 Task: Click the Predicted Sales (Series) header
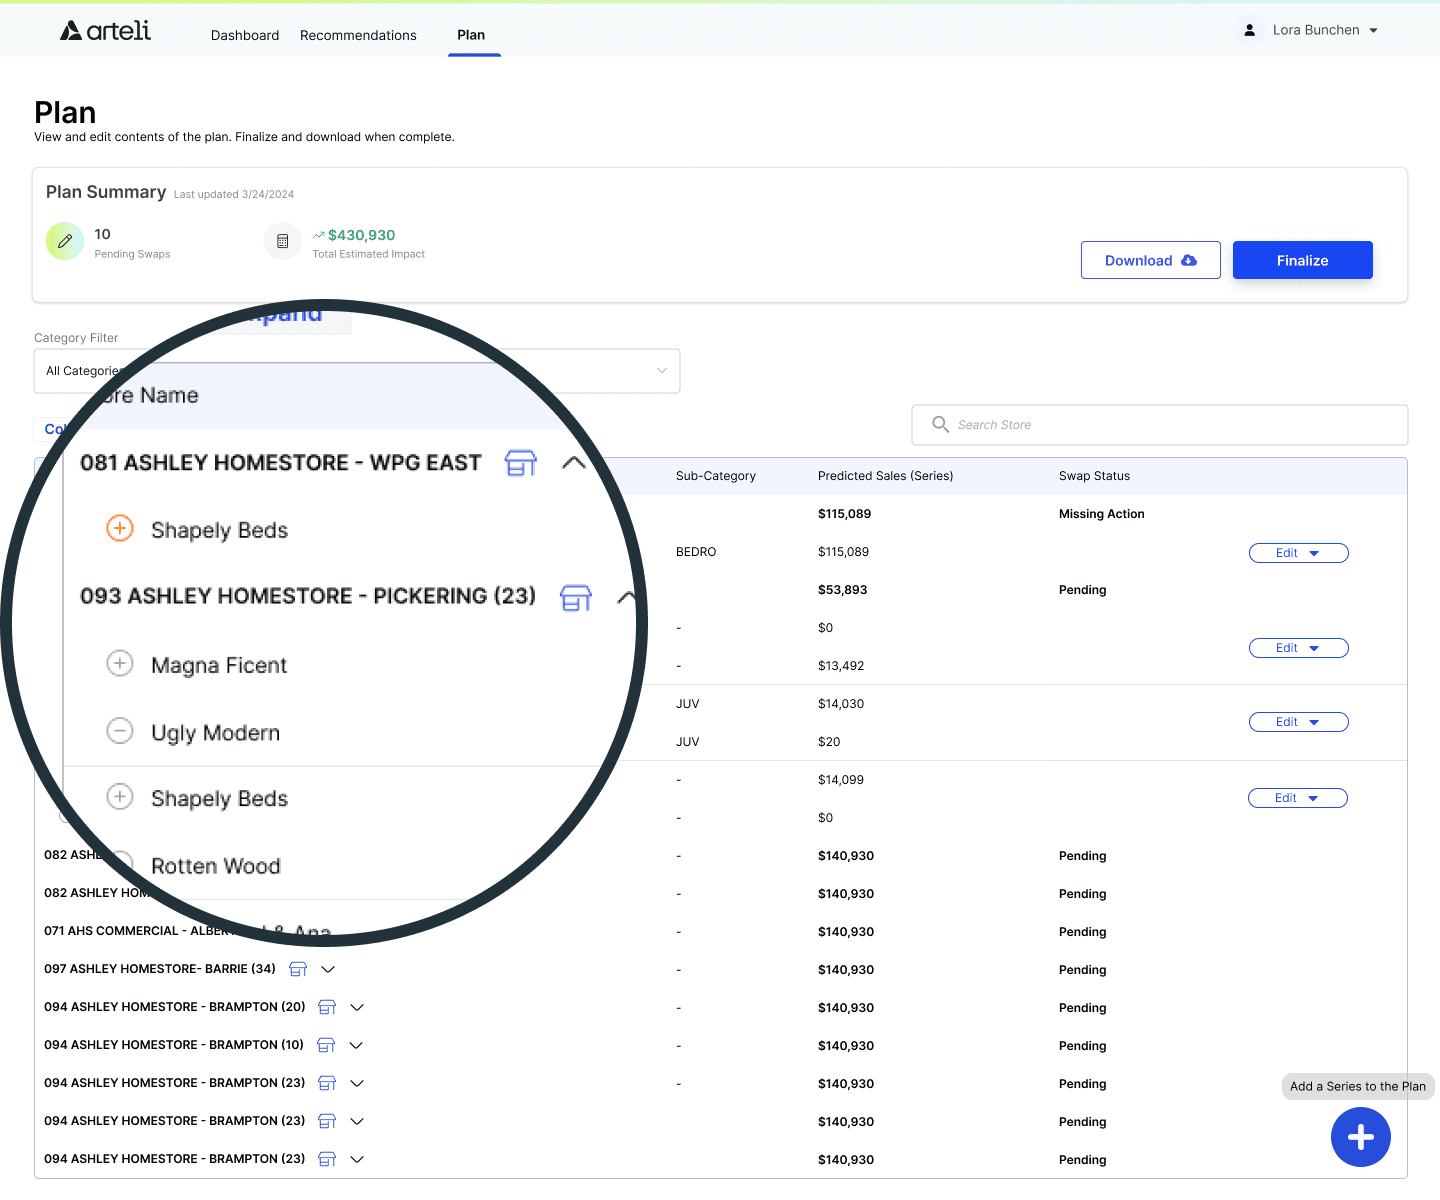pyautogui.click(x=885, y=476)
